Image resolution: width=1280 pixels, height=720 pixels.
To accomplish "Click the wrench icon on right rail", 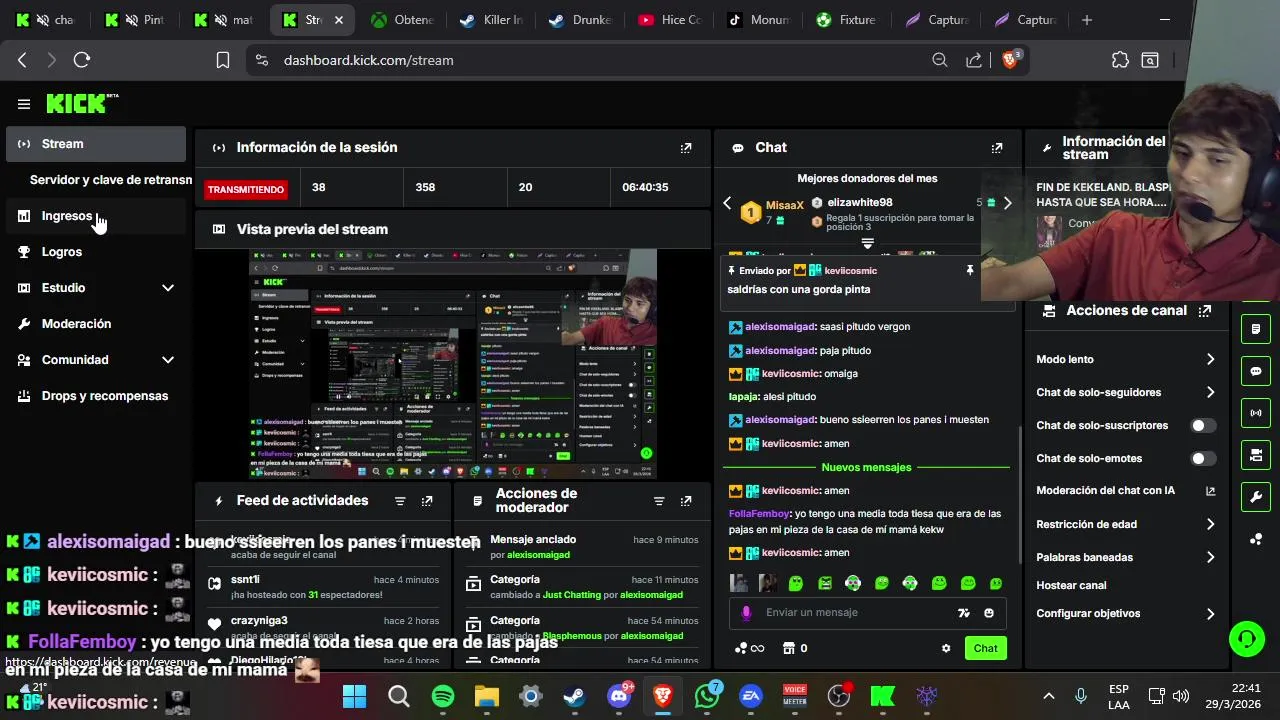I will [1256, 496].
